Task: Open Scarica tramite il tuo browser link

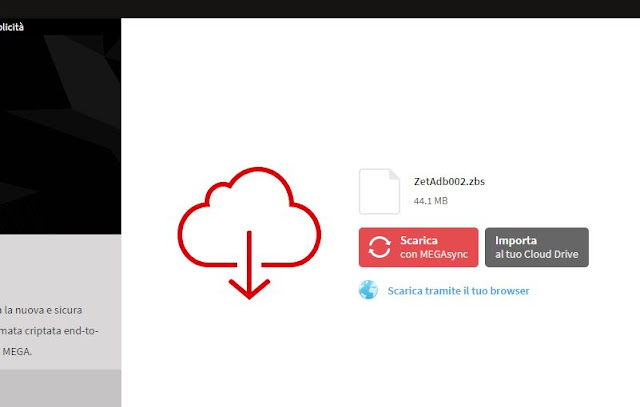Action: pyautogui.click(x=458, y=291)
